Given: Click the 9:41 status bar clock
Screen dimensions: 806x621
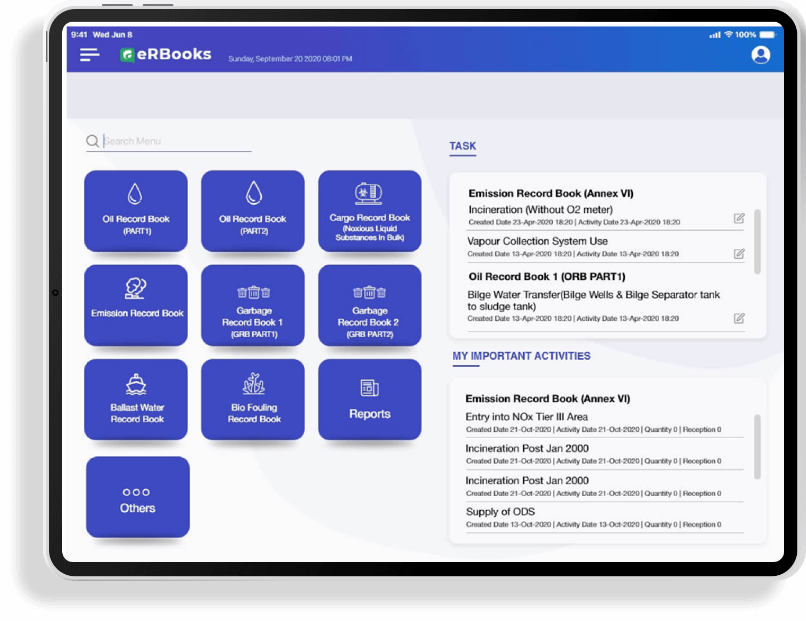Looking at the screenshot, I should 79,34.
